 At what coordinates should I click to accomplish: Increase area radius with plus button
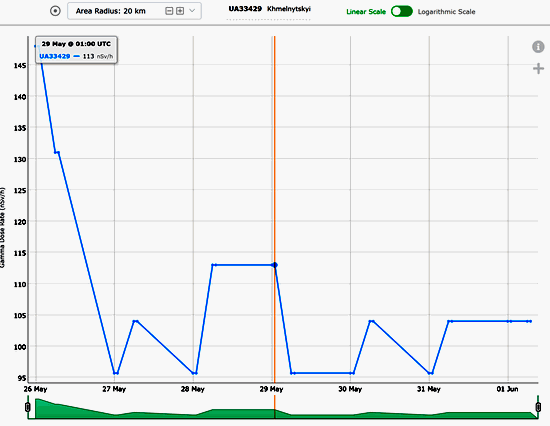pos(180,11)
